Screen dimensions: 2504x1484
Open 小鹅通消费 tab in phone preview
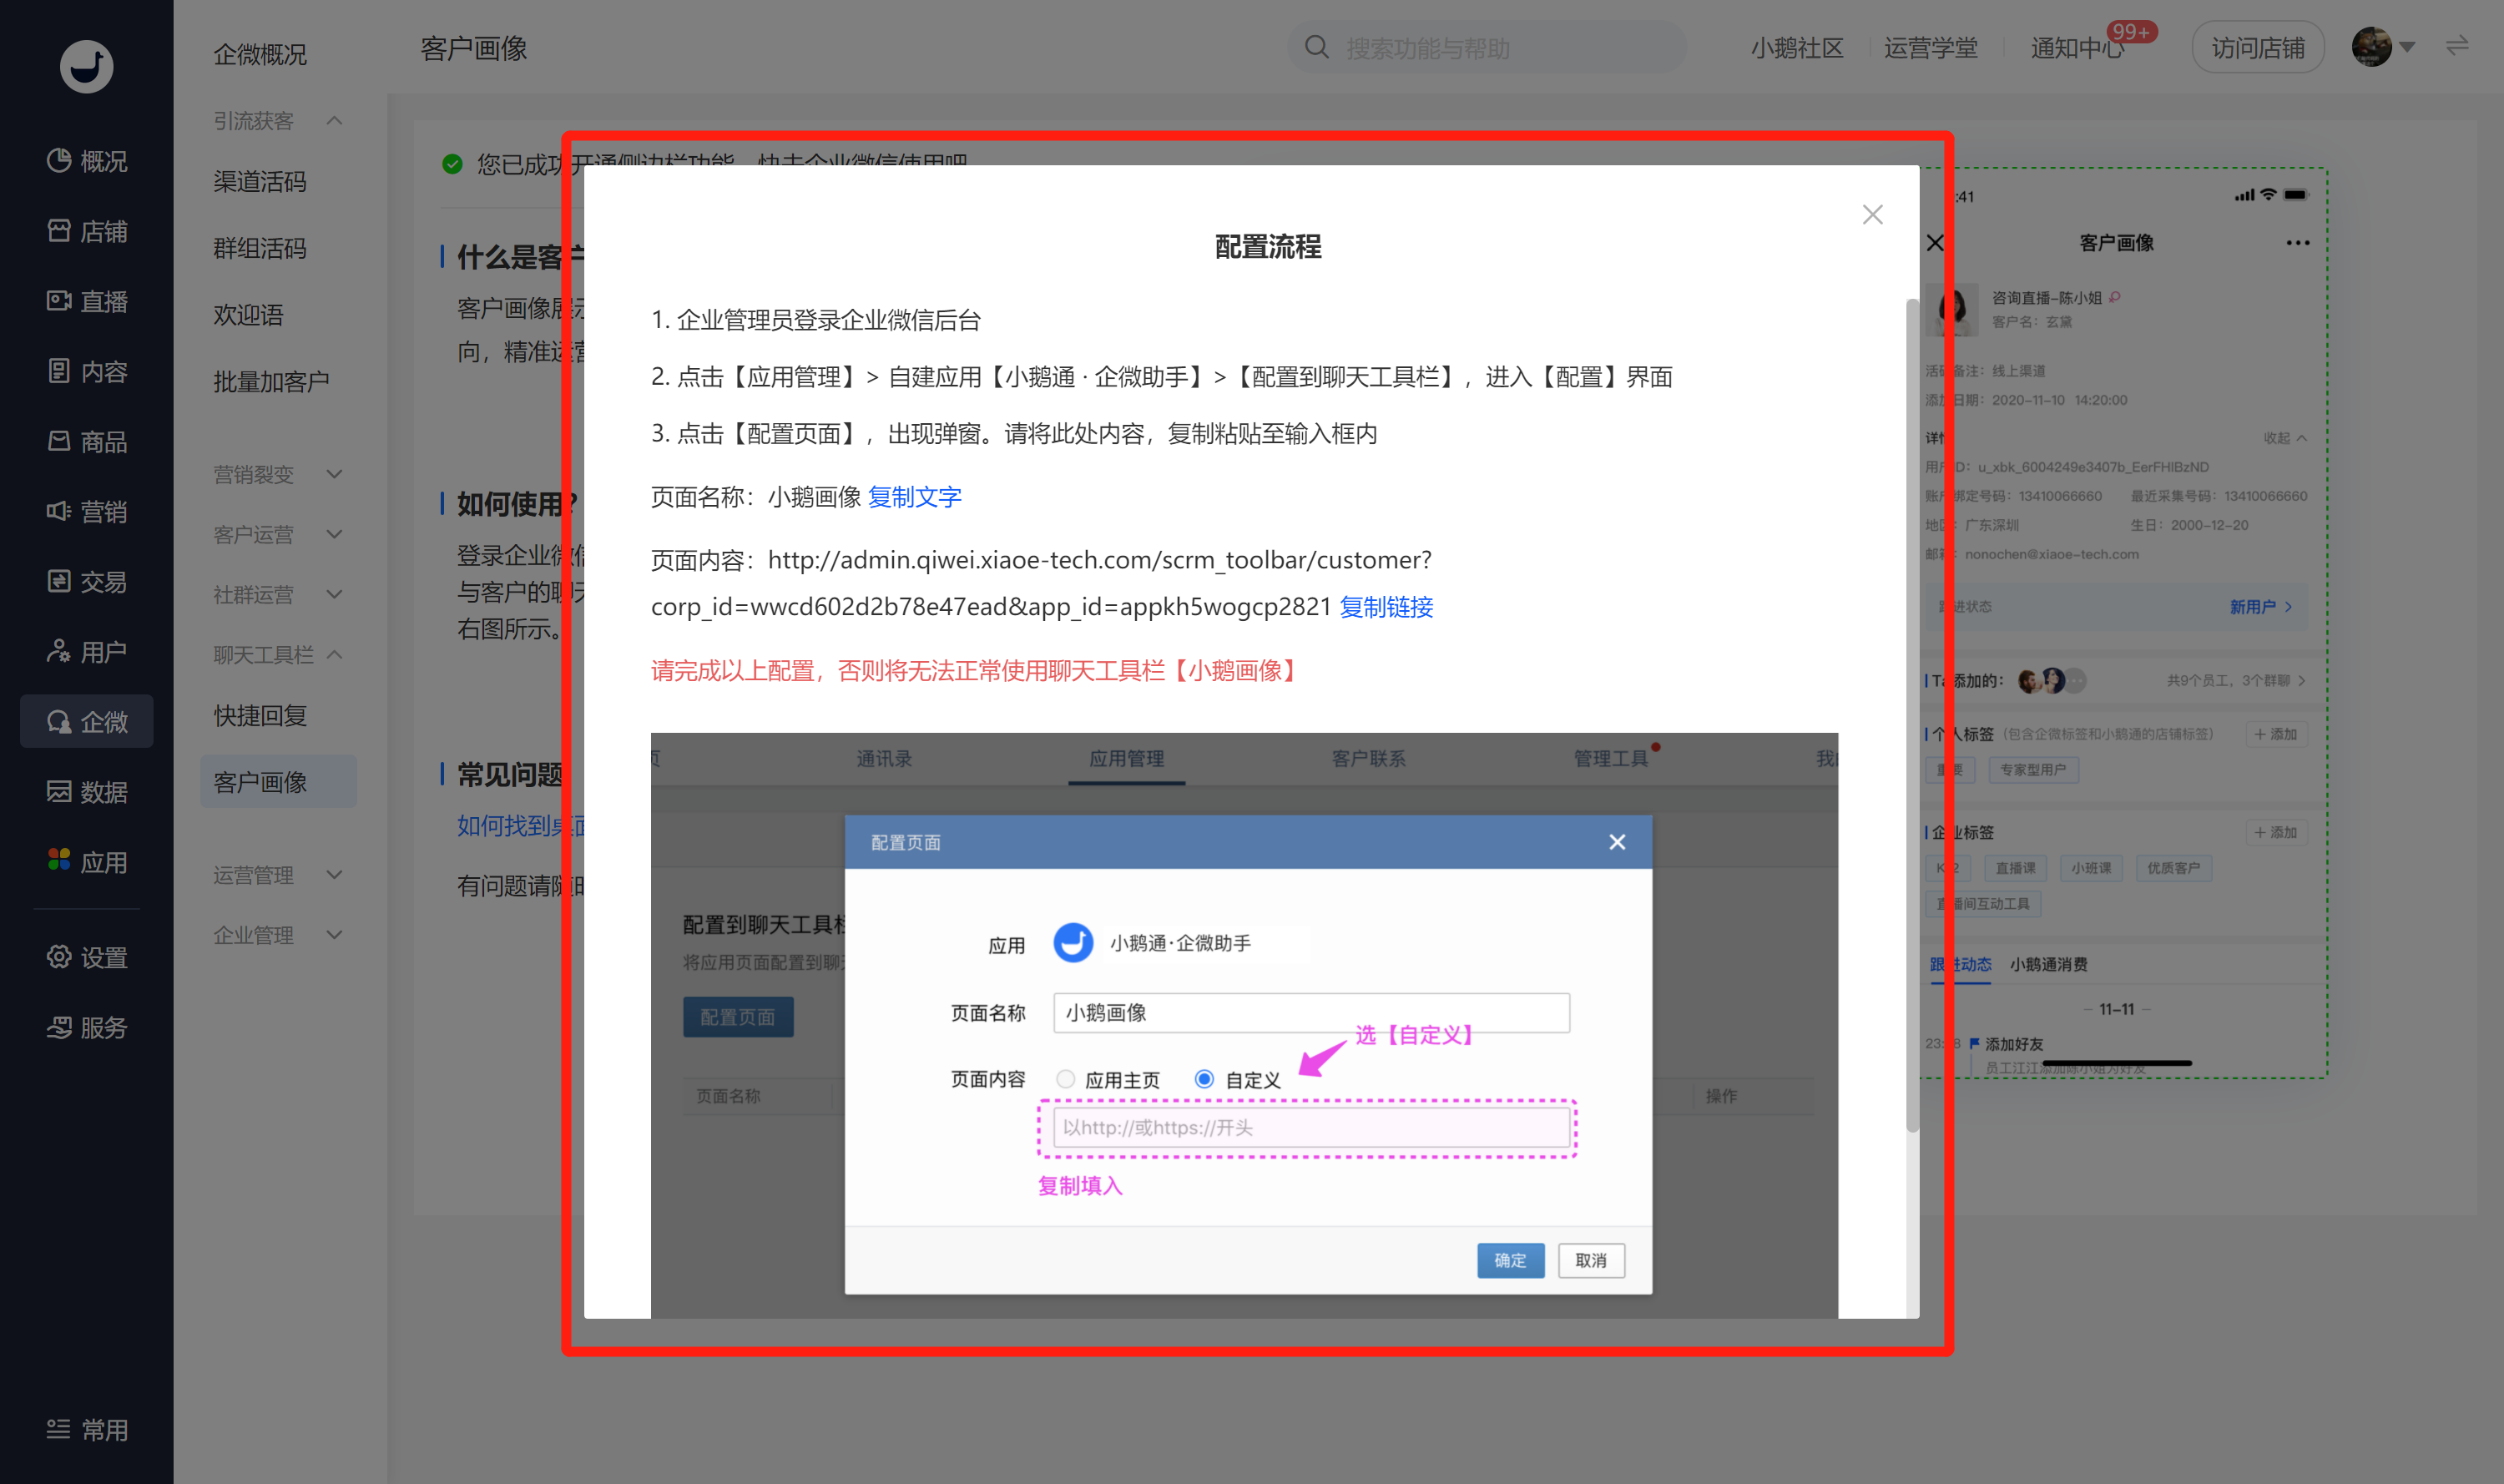[2049, 964]
